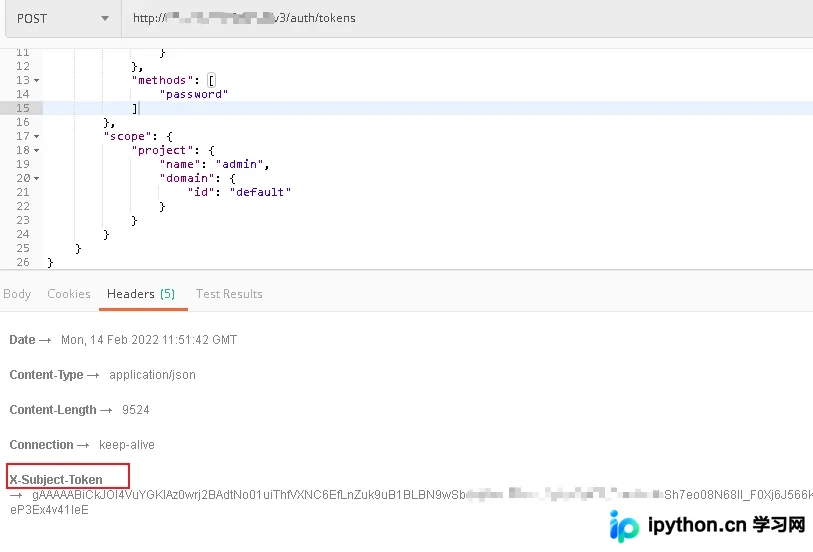Click the "default" value on line 21
813x552 pixels.
click(260, 192)
